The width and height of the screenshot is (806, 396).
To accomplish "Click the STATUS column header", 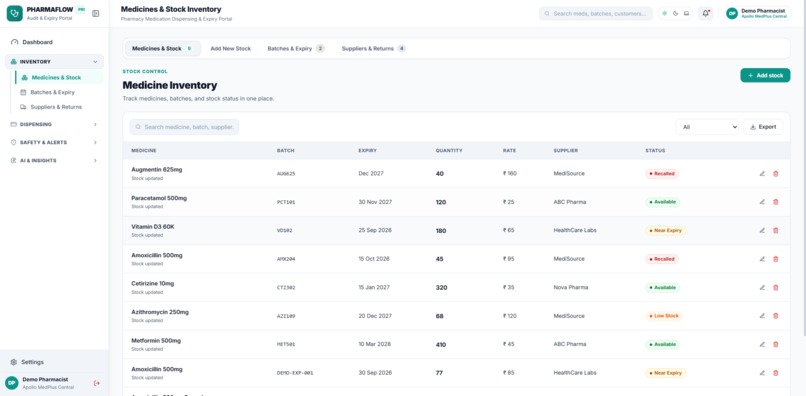I will [x=655, y=151].
